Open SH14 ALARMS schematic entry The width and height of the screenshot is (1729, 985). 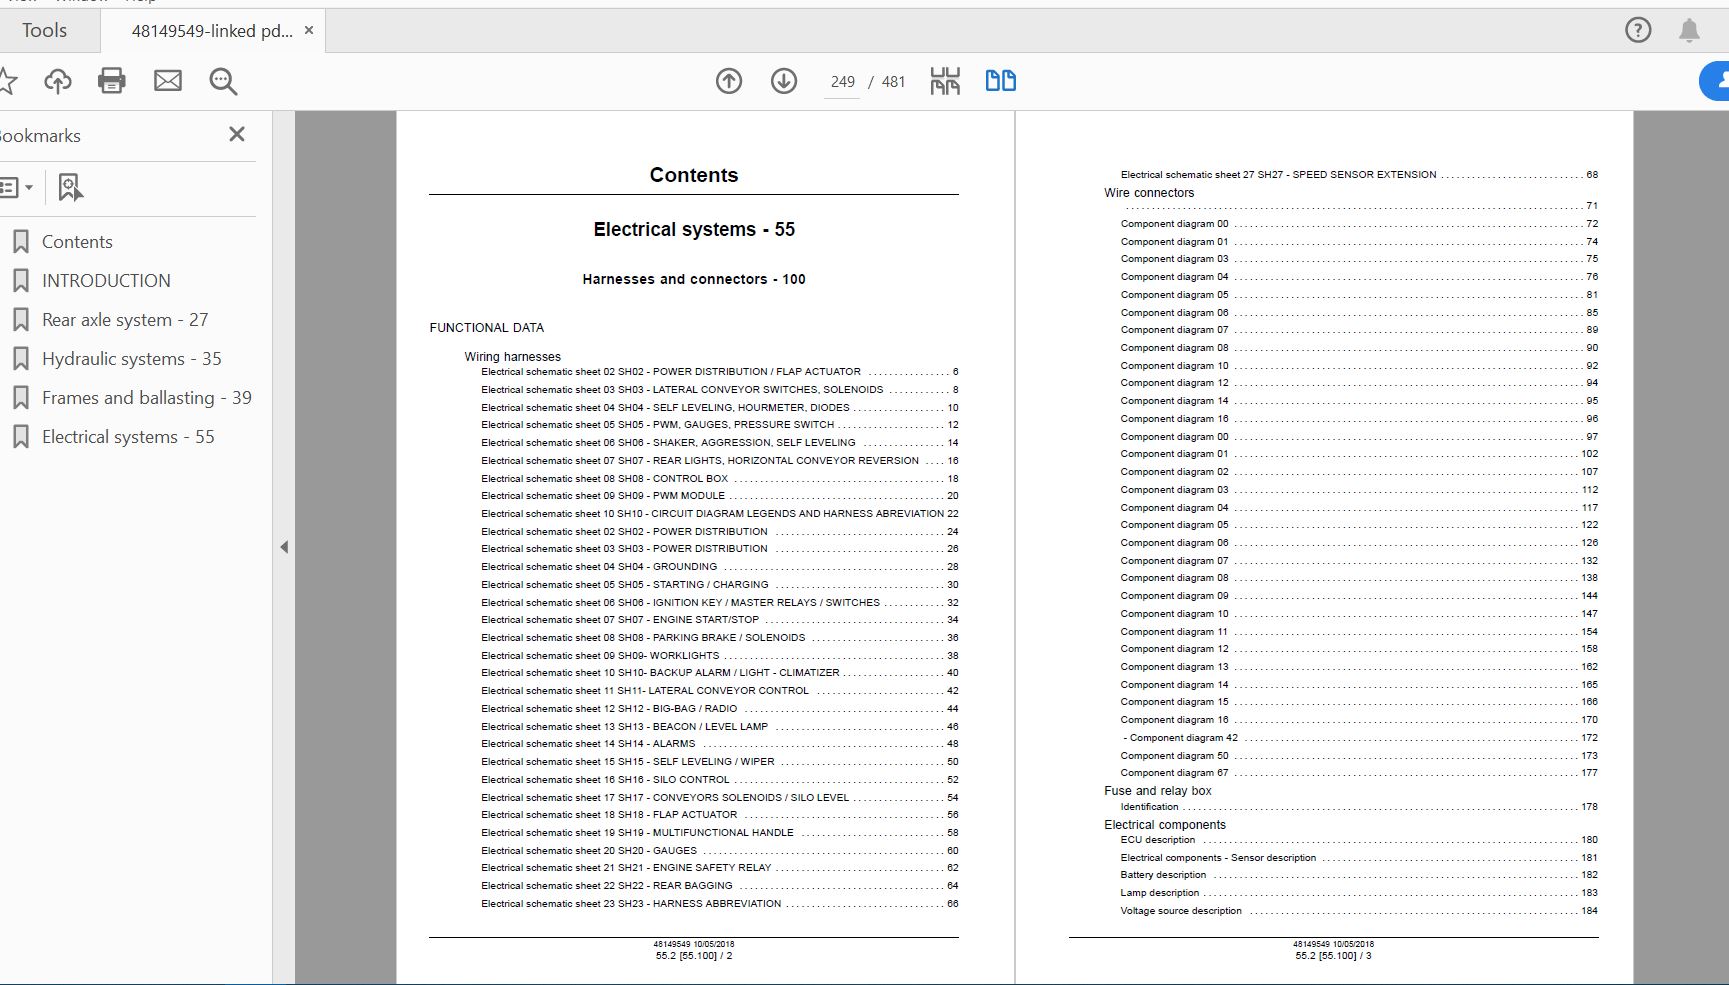(719, 744)
